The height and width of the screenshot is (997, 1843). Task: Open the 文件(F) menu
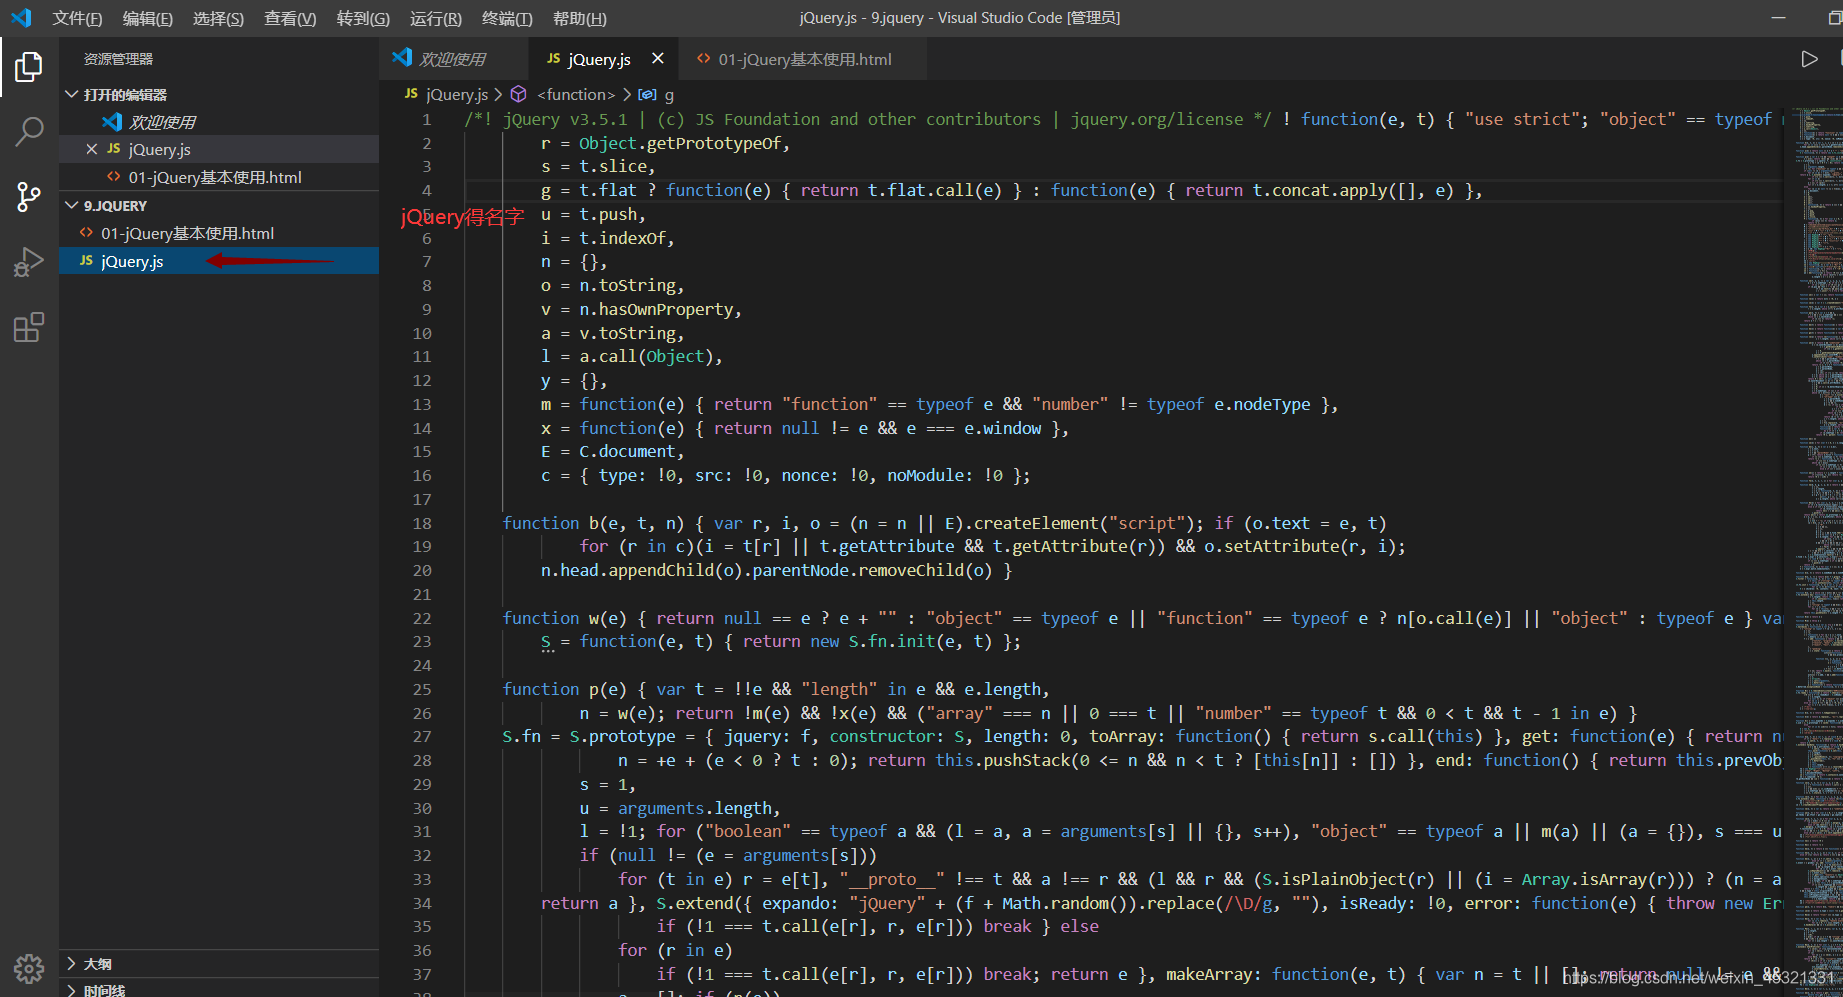77,18
